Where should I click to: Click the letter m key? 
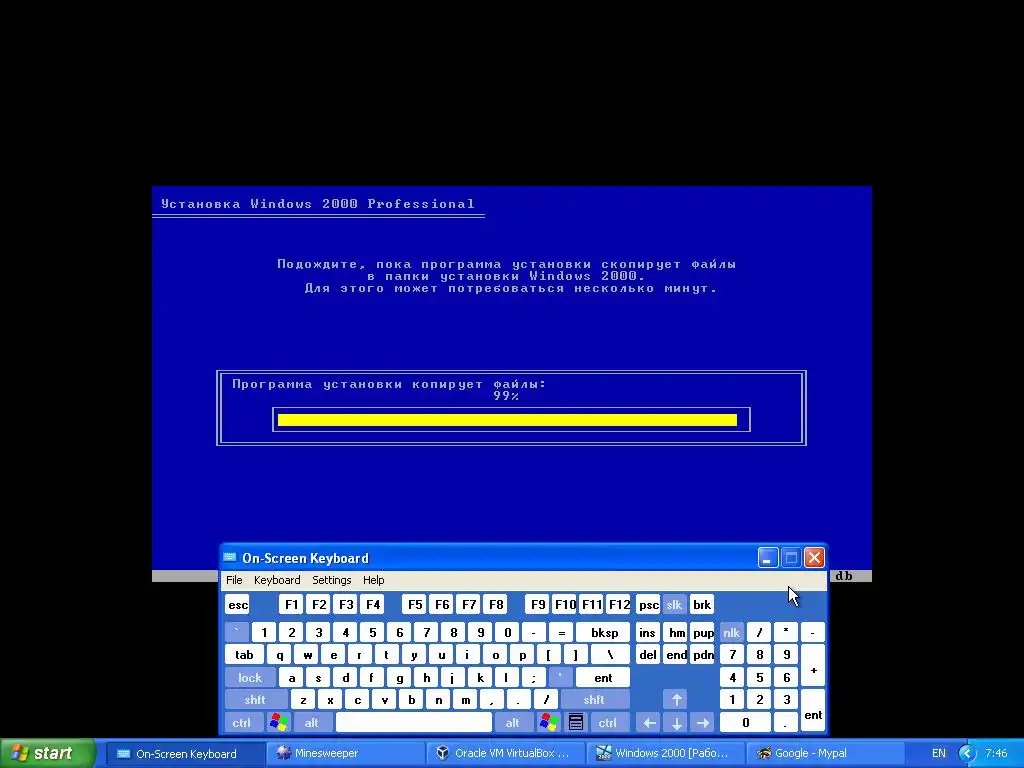tap(466, 699)
